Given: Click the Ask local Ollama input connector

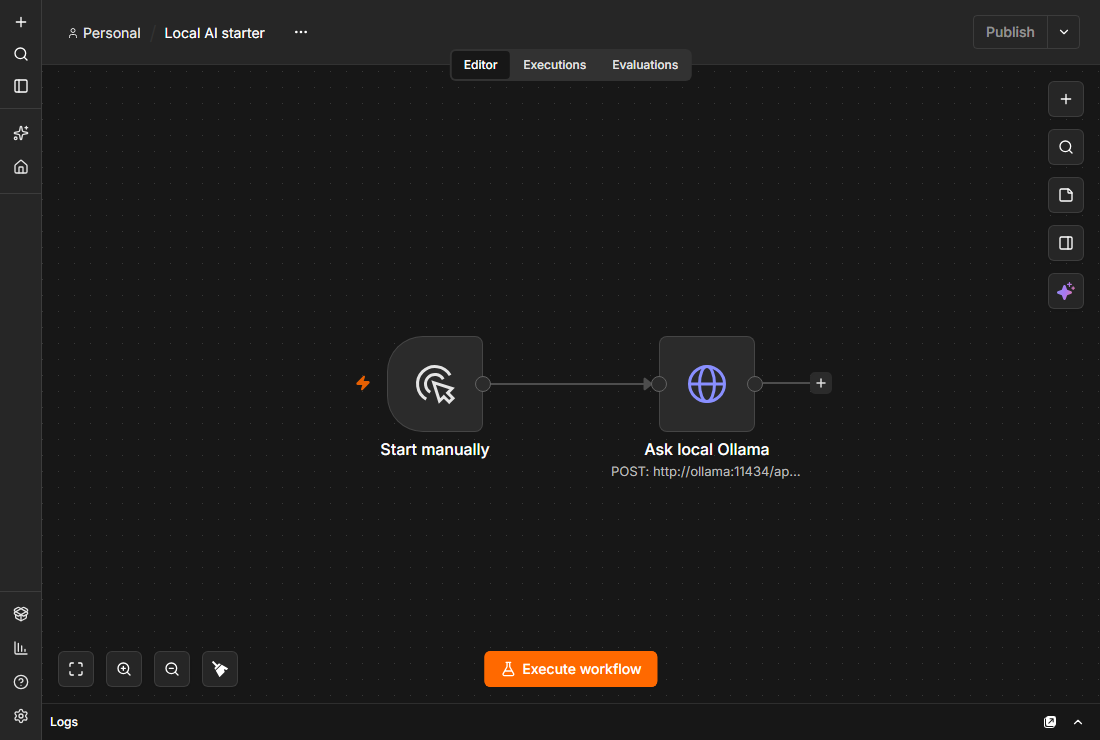Looking at the screenshot, I should 659,384.
